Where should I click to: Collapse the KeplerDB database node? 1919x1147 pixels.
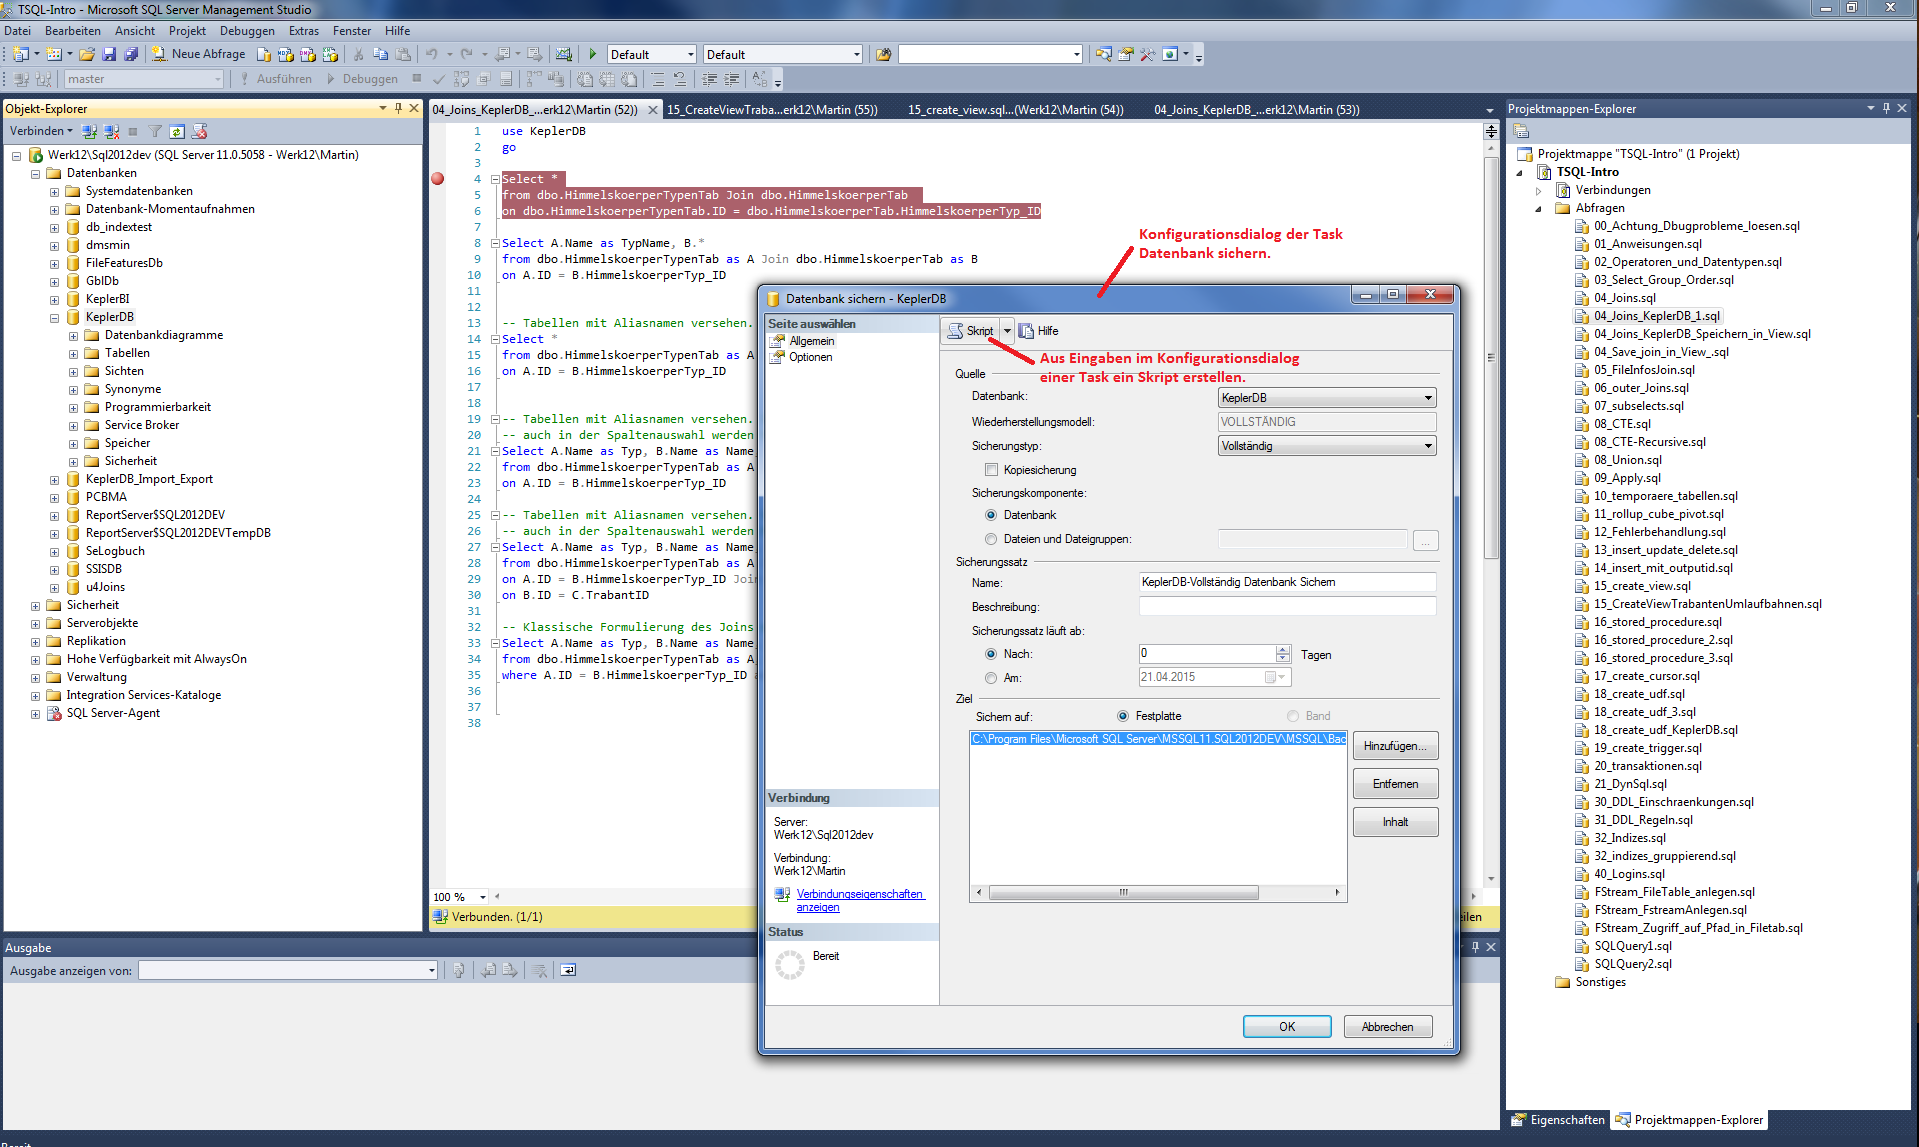pyautogui.click(x=54, y=317)
